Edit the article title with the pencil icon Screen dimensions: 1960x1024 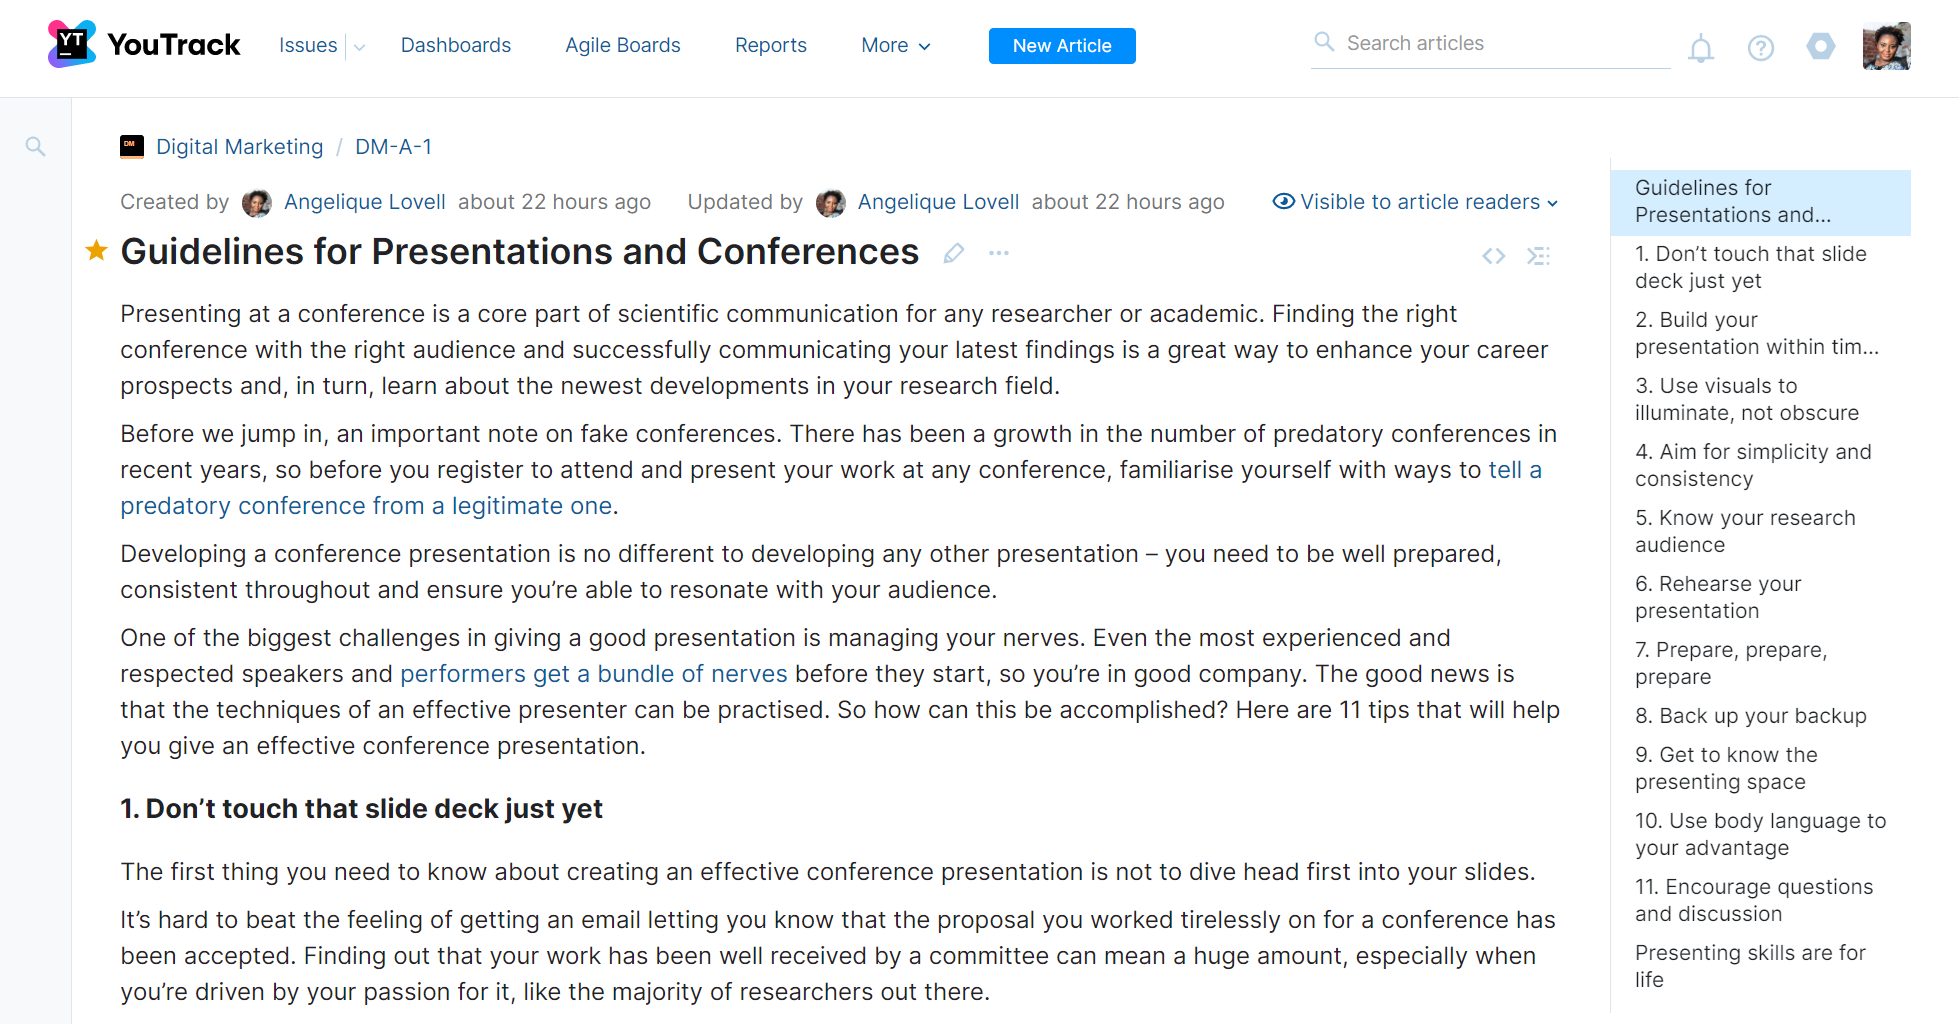954,253
